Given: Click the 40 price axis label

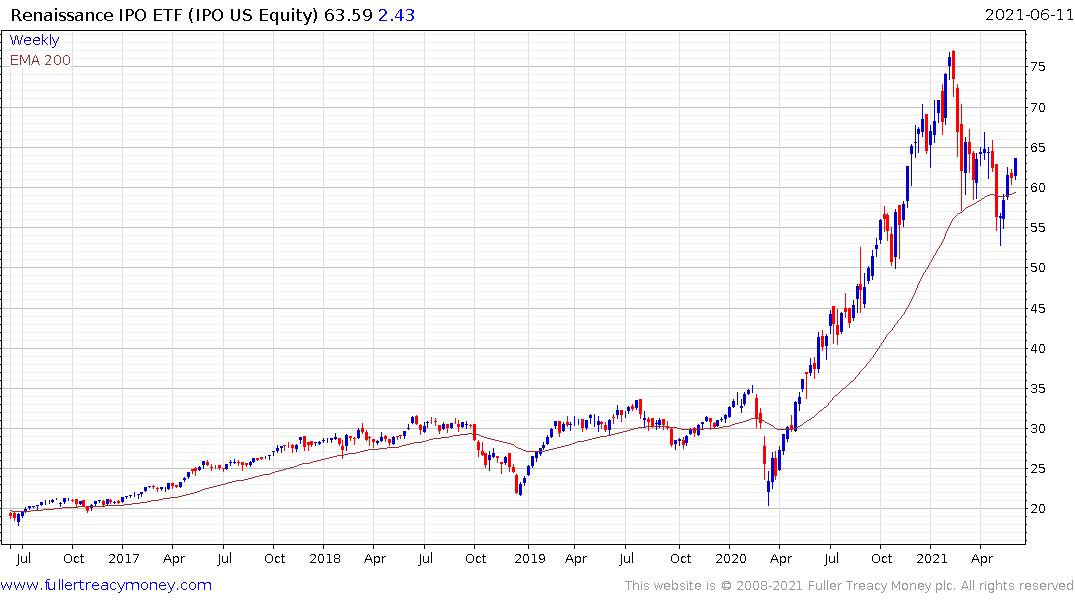Looking at the screenshot, I should (x=1037, y=348).
